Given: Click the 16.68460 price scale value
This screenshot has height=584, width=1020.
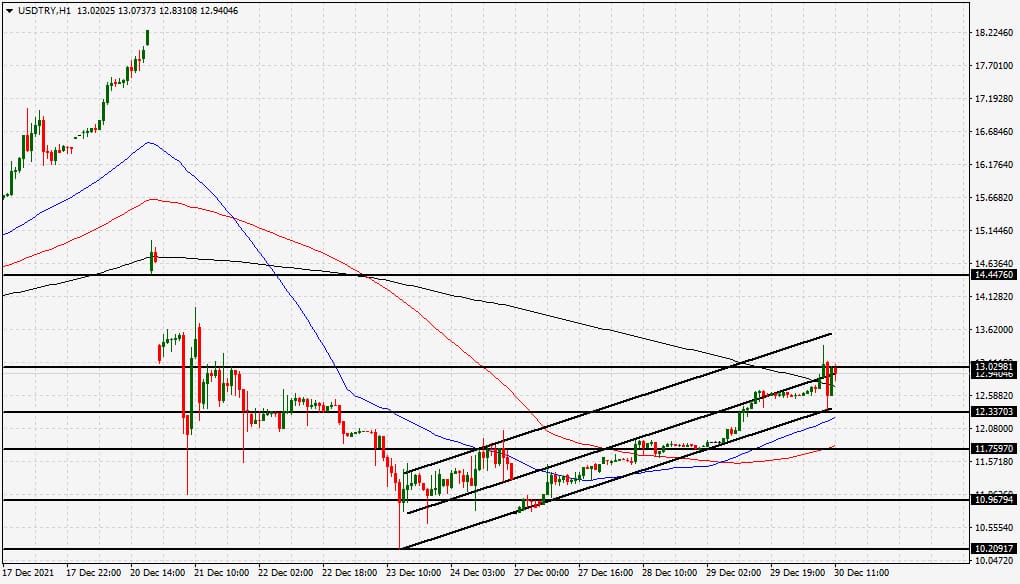Looking at the screenshot, I should point(994,131).
